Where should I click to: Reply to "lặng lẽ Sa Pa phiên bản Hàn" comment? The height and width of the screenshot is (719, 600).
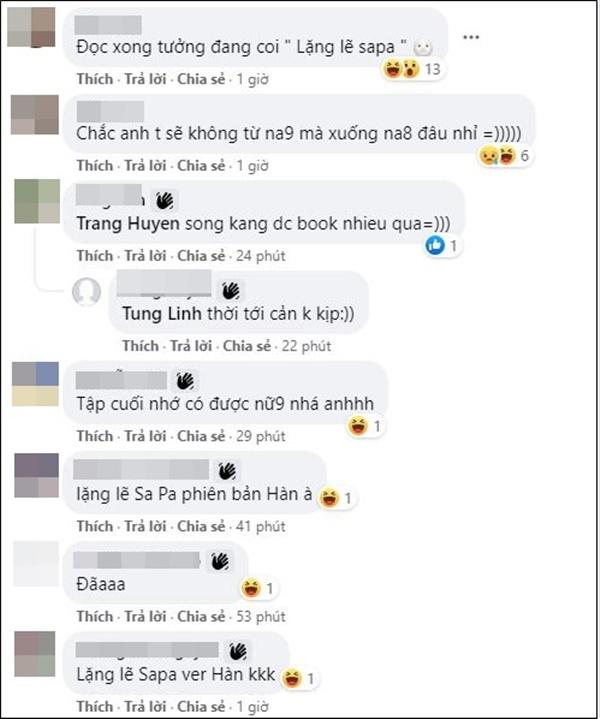145,526
